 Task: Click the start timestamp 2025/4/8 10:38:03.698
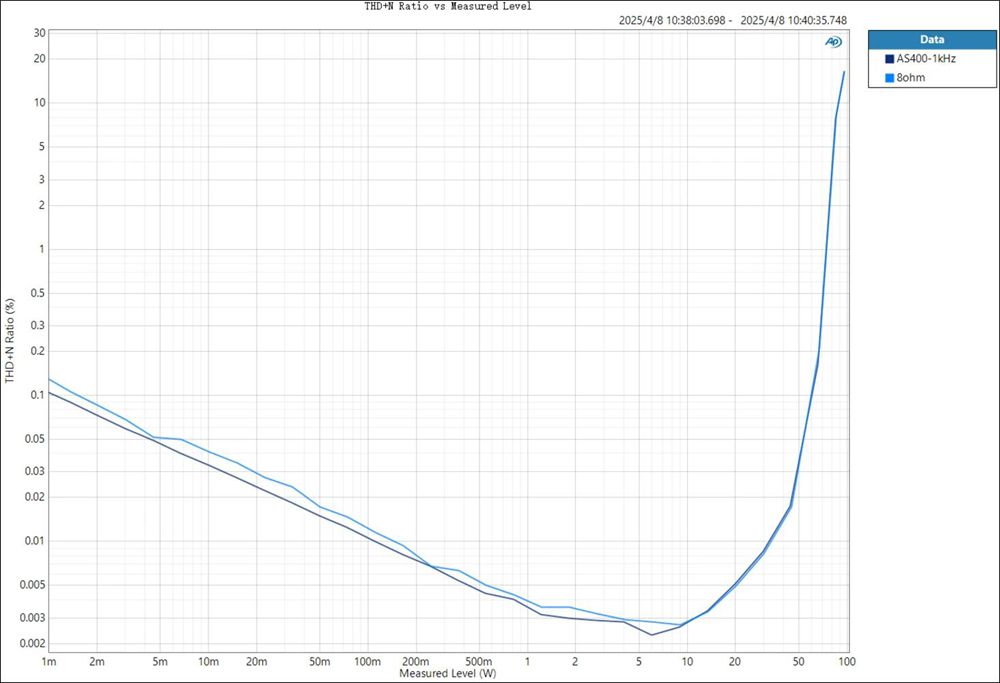[x=672, y=20]
